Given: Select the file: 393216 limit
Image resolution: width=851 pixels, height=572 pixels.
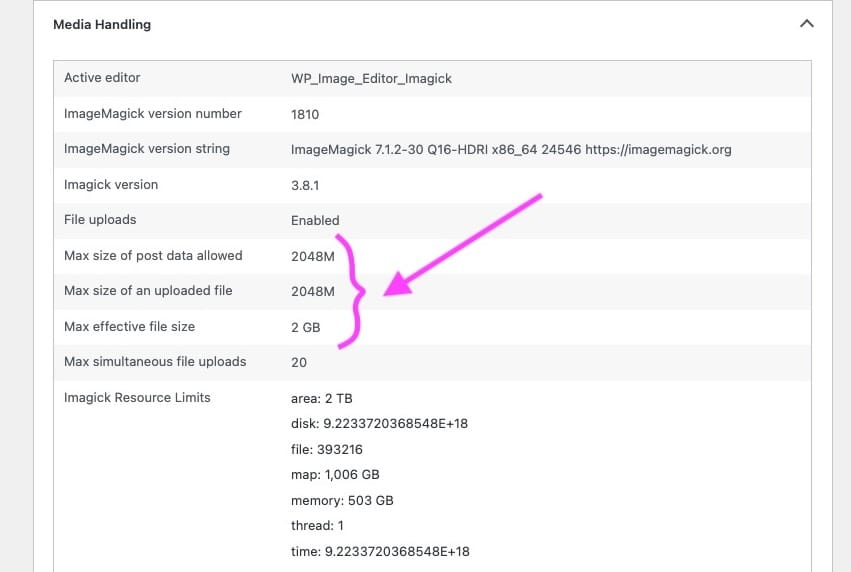Looking at the screenshot, I should pos(326,450).
